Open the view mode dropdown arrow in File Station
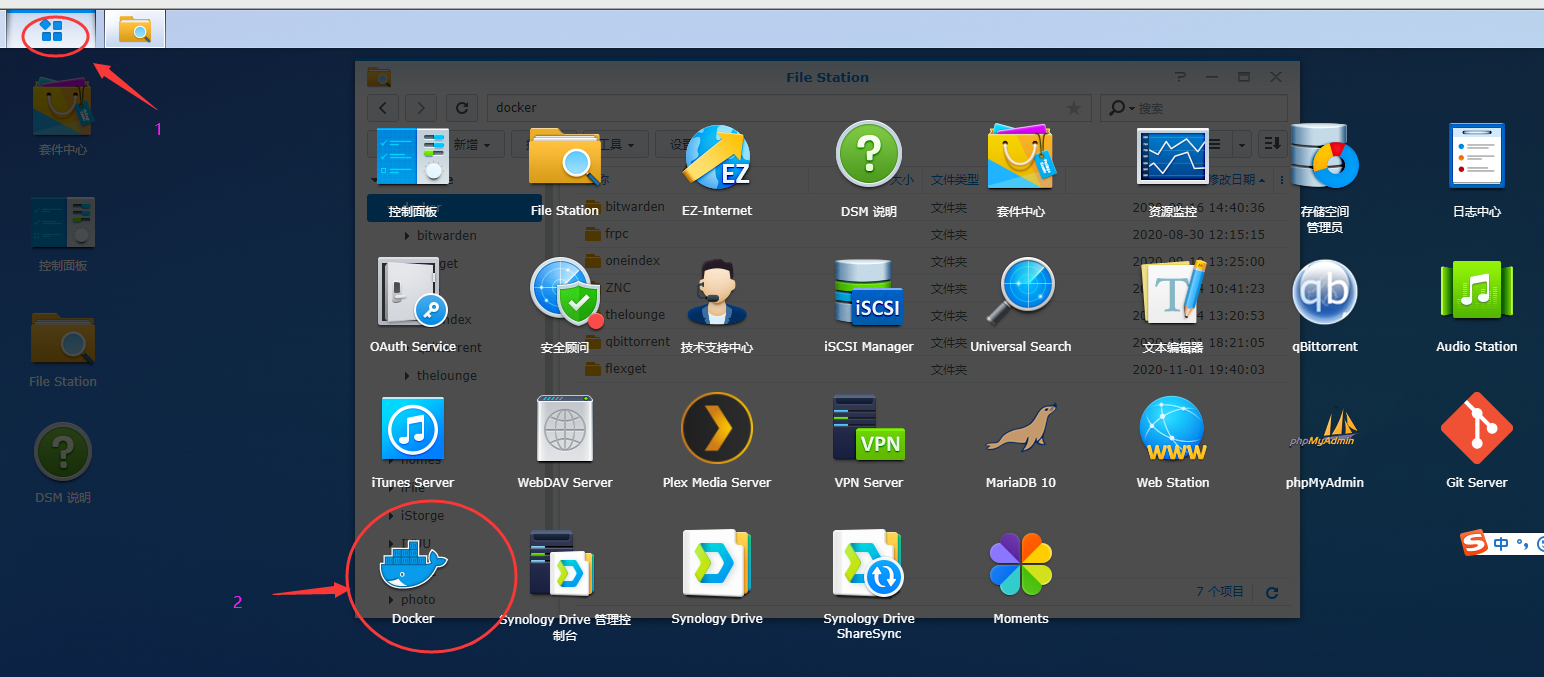The height and width of the screenshot is (677, 1544). click(x=1241, y=144)
